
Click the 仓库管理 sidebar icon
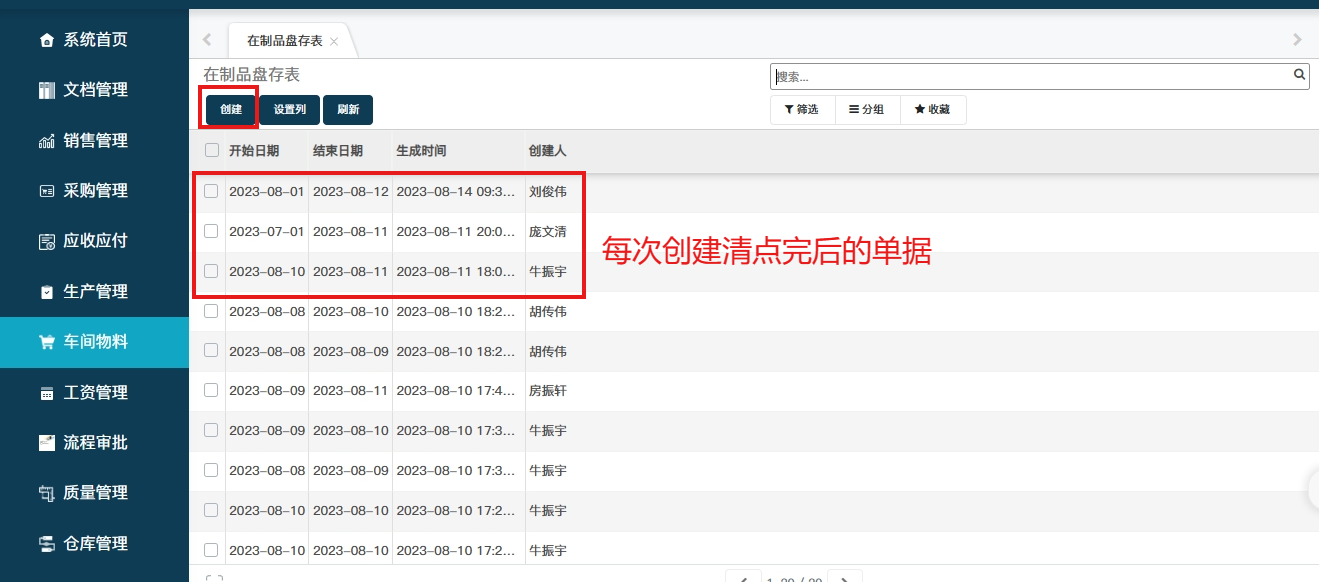point(46,544)
